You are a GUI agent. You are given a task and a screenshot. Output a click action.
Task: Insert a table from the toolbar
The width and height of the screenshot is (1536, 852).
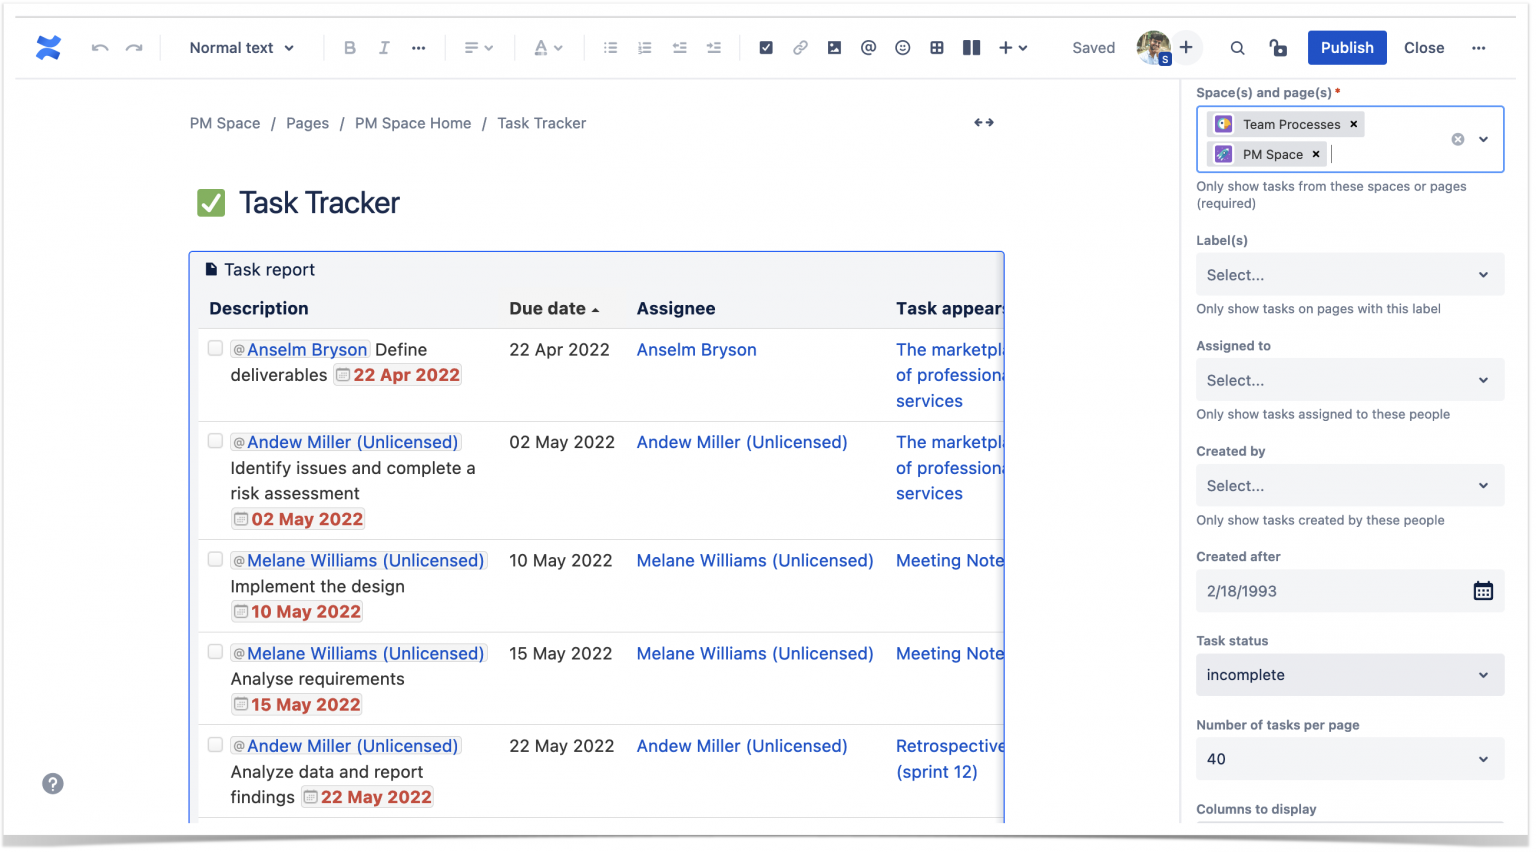(937, 47)
